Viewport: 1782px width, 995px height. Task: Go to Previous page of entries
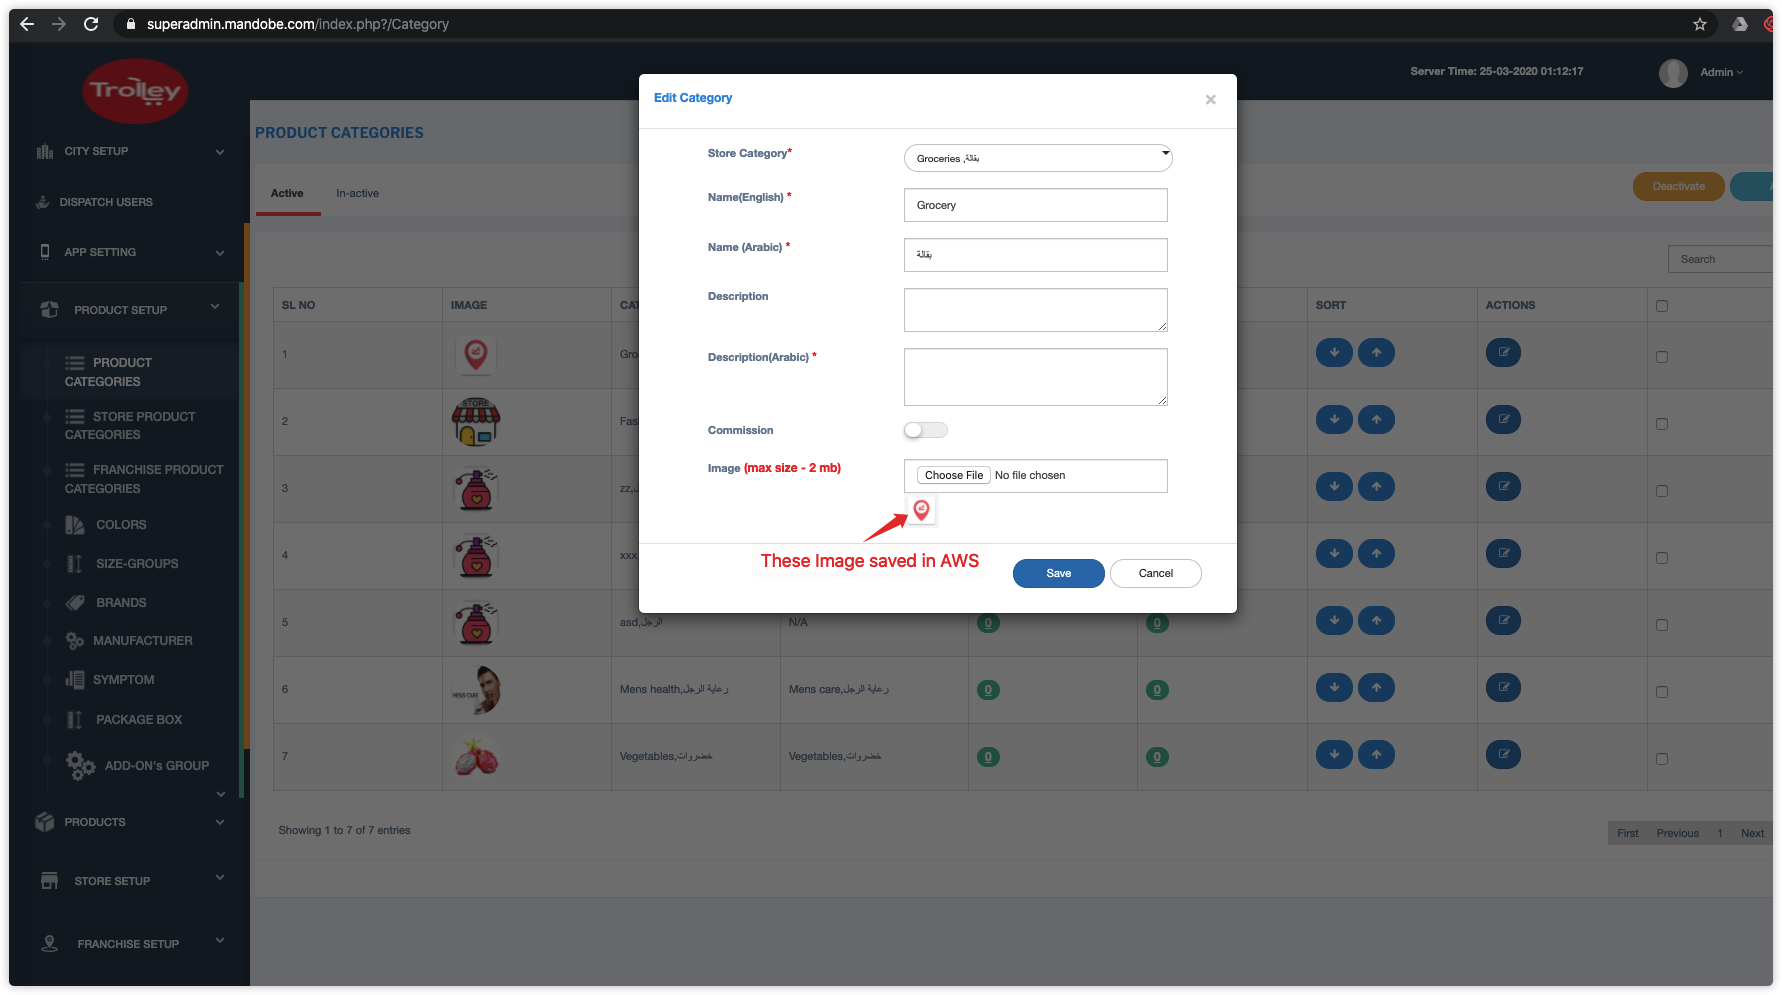[x=1677, y=833]
